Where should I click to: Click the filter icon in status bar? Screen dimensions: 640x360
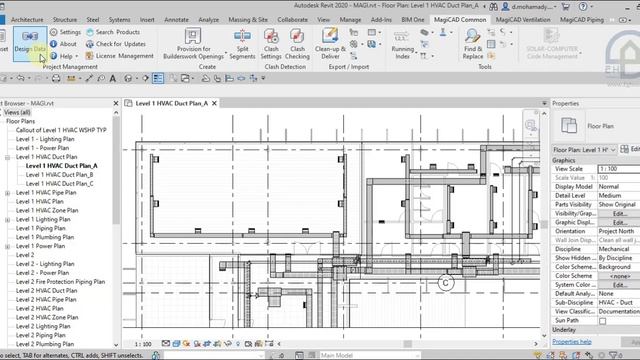point(613,355)
